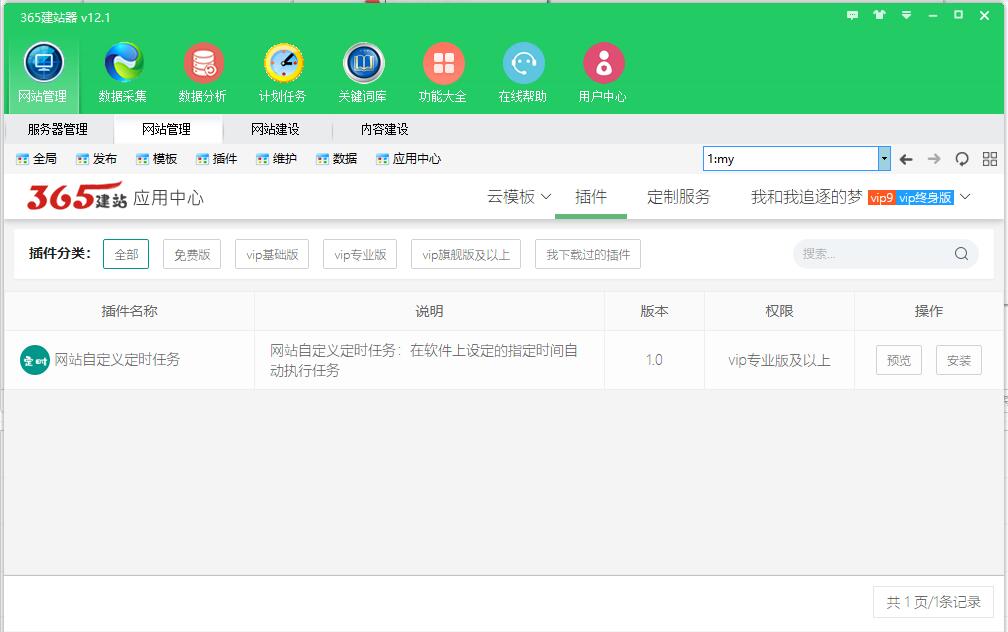Open the site selector dropdown arrow
This screenshot has width=1008, height=632.
point(884,159)
